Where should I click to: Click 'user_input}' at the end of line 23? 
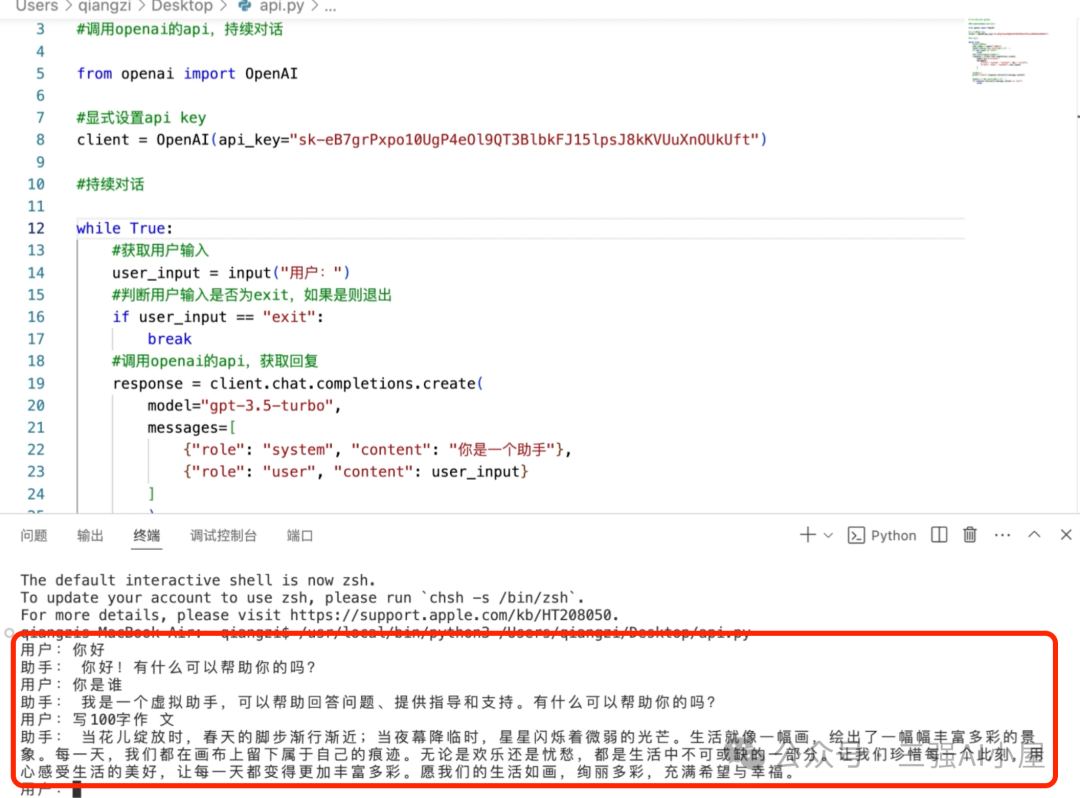click(480, 472)
